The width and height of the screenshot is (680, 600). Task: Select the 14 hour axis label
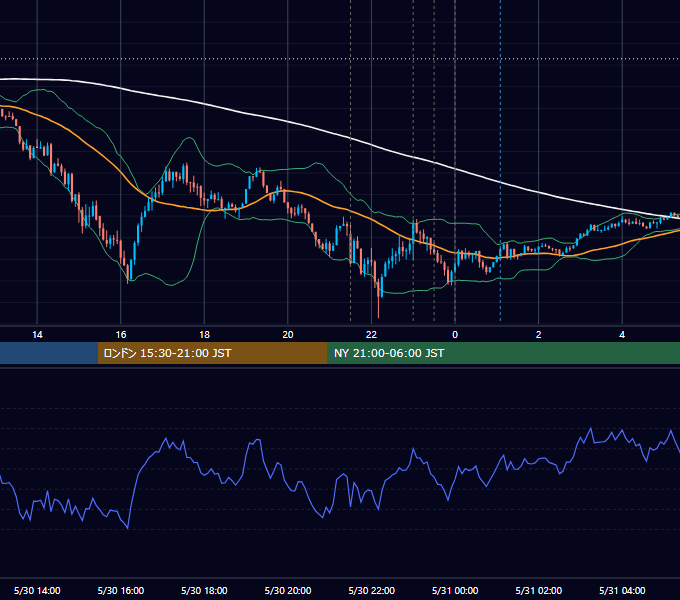tap(37, 335)
